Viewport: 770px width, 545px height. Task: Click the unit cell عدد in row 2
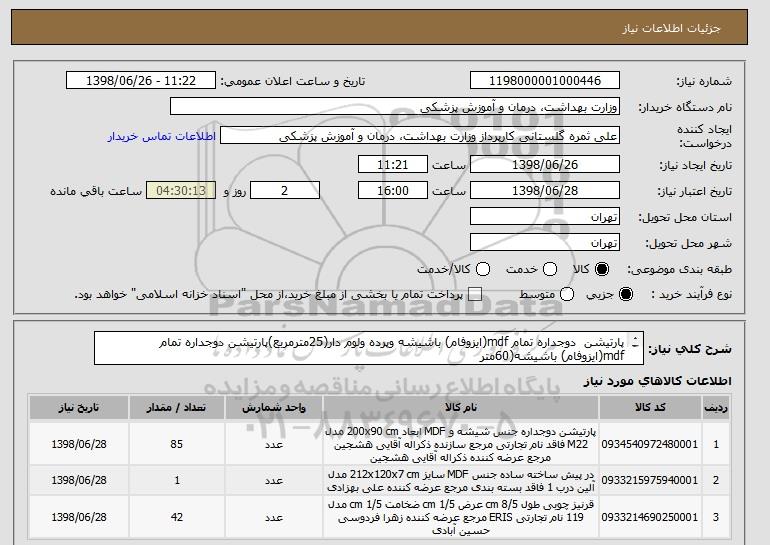point(274,480)
